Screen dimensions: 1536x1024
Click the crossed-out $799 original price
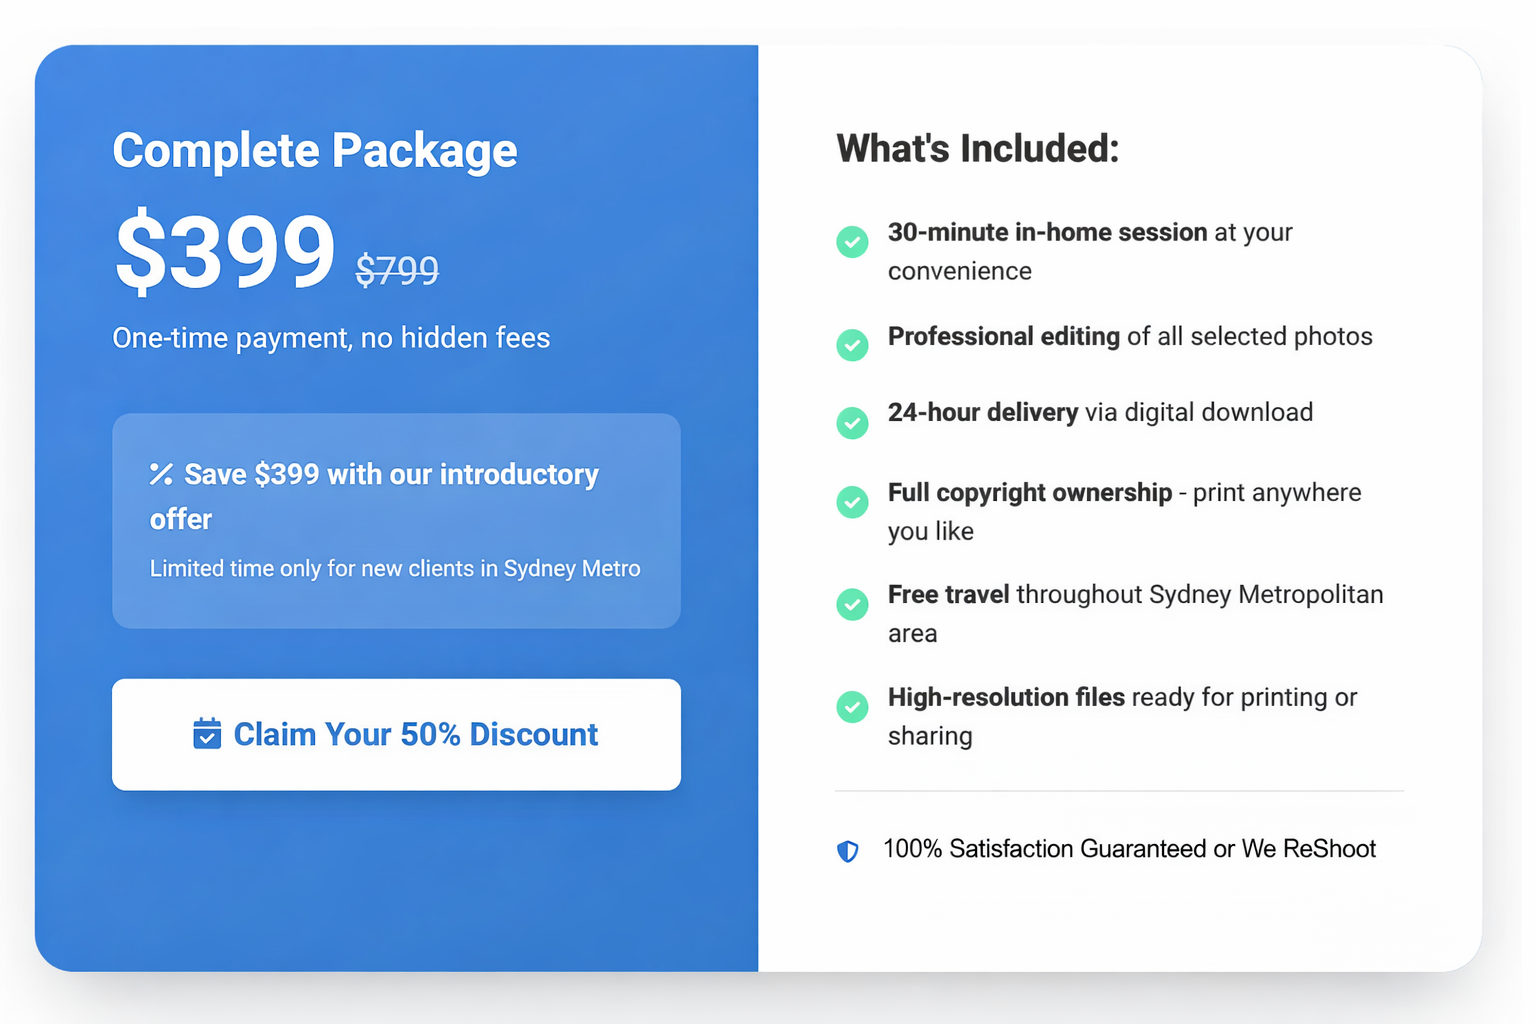397,270
